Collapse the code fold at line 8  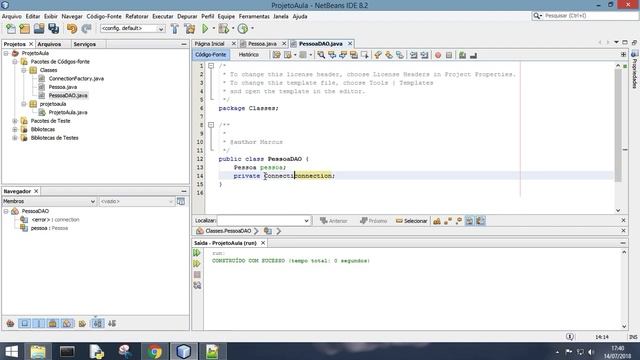coord(211,125)
